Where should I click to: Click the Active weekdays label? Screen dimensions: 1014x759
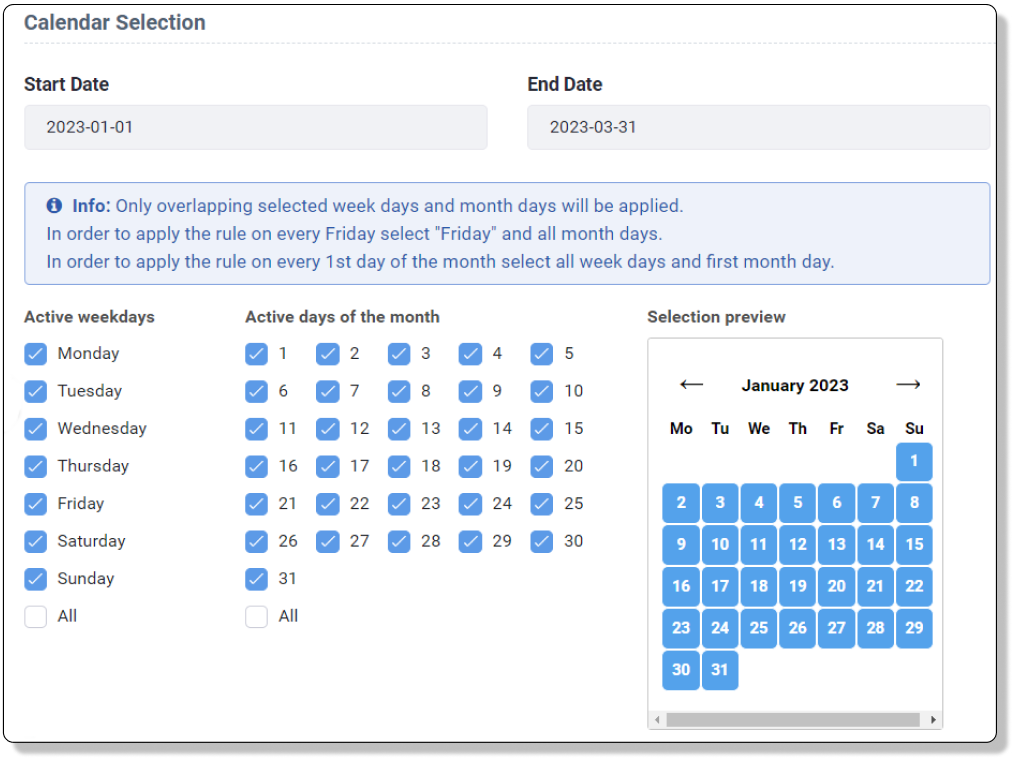89,317
